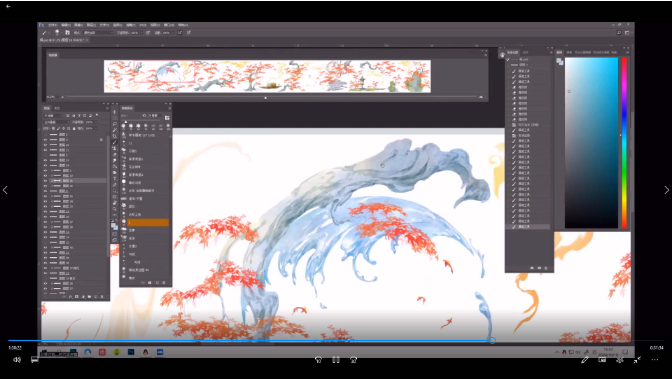
Task: Open the layer filter kind dropdown
Action: pyautogui.click(x=53, y=116)
